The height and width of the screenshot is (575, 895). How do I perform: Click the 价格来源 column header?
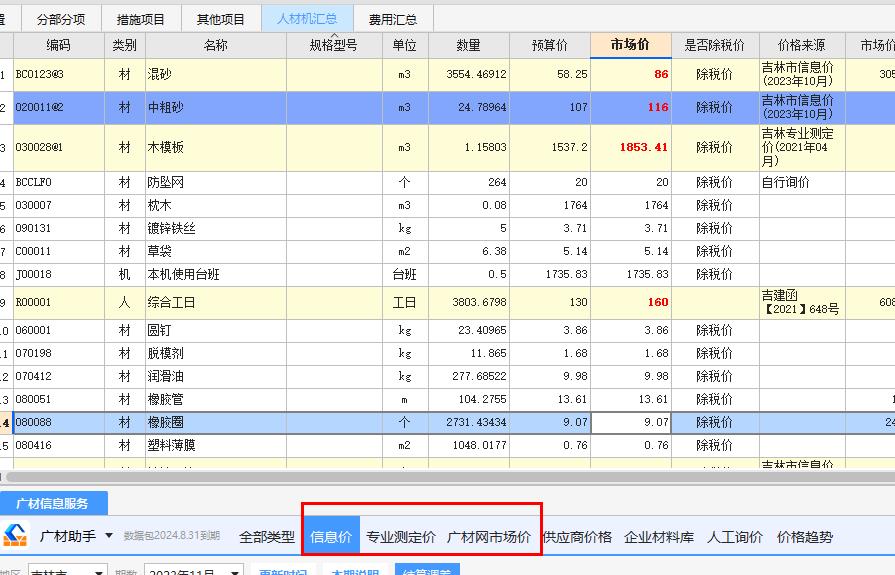(x=802, y=45)
